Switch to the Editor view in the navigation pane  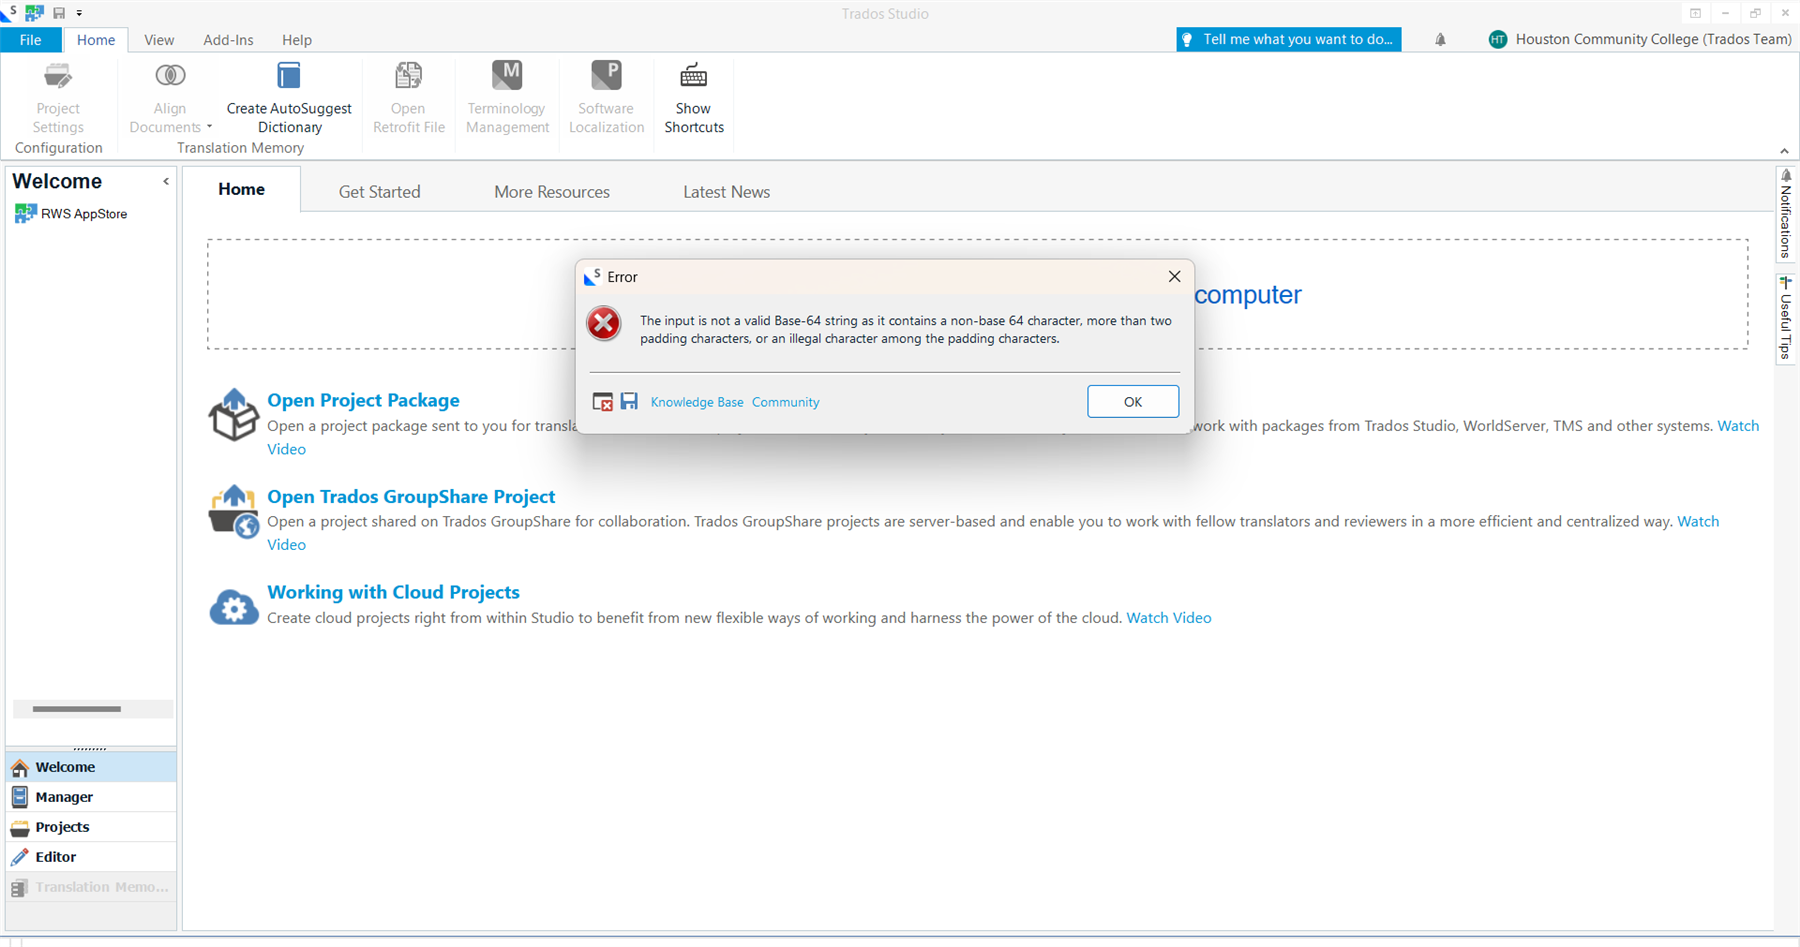(57, 856)
